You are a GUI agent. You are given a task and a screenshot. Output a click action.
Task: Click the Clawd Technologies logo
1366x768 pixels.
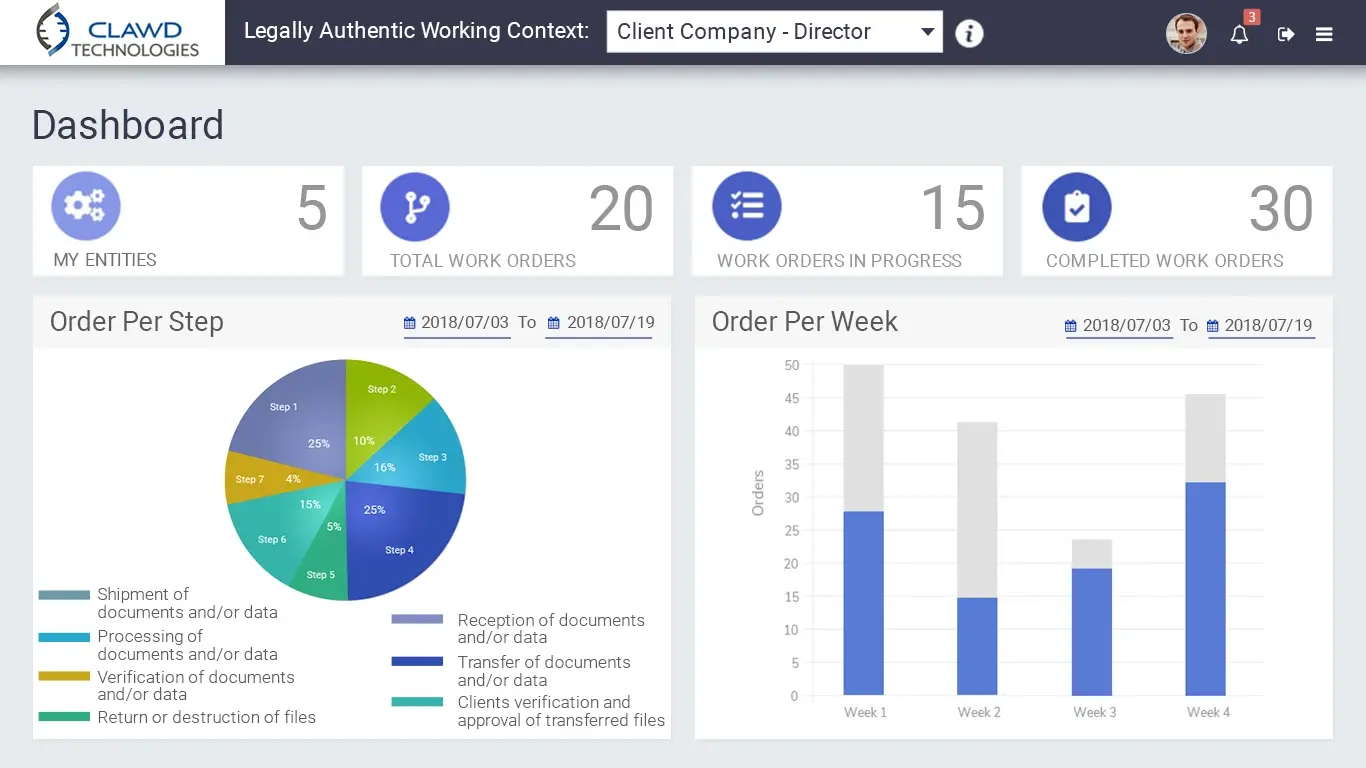point(113,32)
